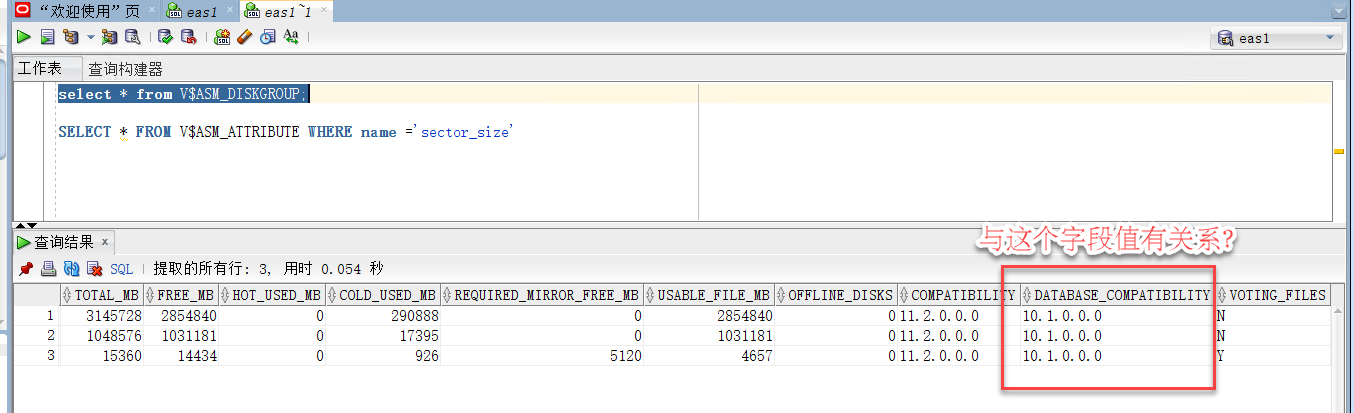Select the cell with value 3145728
1354x413 pixels.
101,315
